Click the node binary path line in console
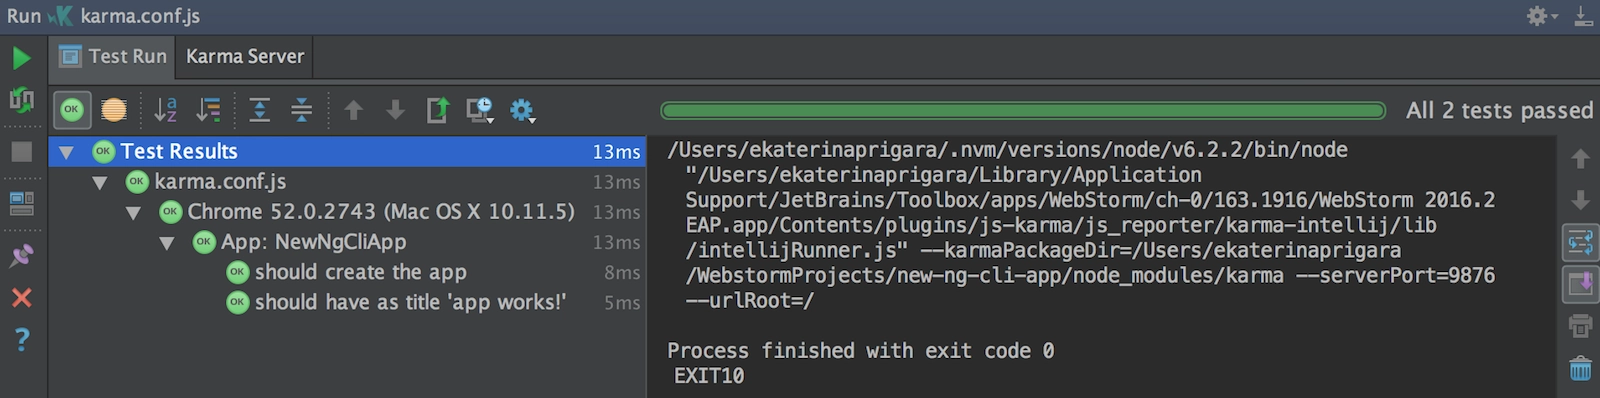This screenshot has height=398, width=1600. (x=1007, y=150)
